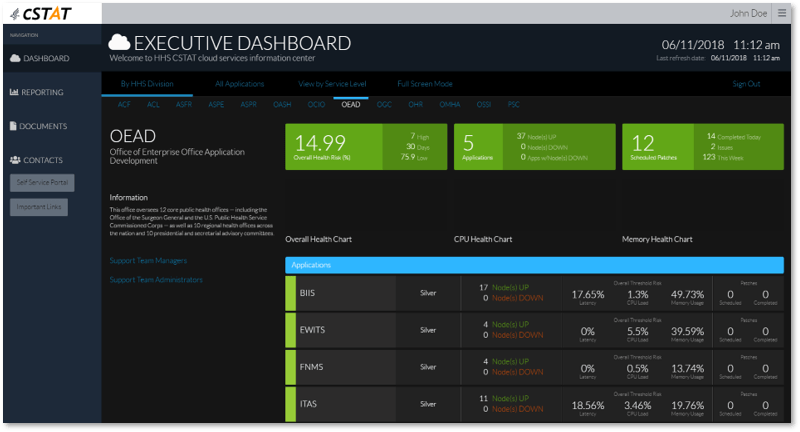The height and width of the screenshot is (432, 800).
Task: Click the Information heading
Action: 129,197
